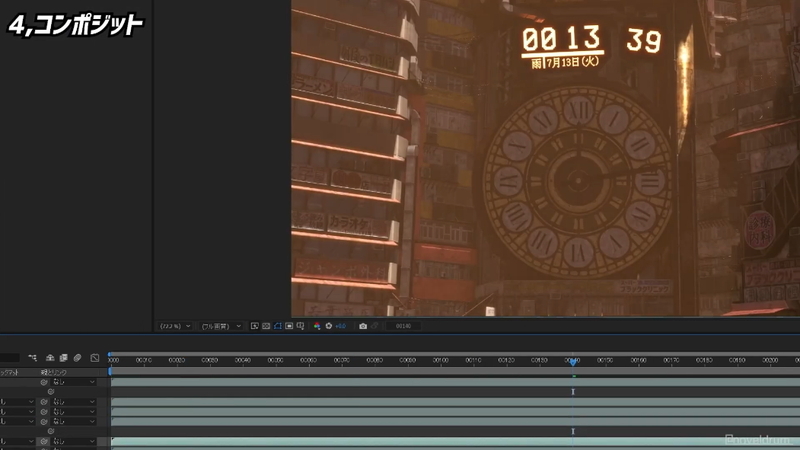800x450 pixels.
Task: Take a snapshot with the camera icon
Action: 363,326
